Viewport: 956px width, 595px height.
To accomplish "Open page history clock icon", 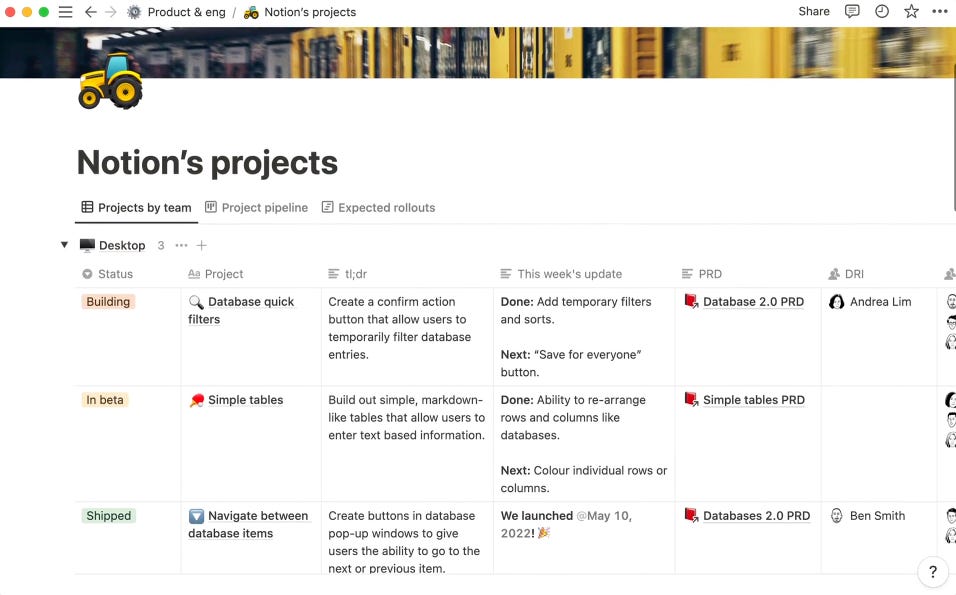I will (x=882, y=11).
